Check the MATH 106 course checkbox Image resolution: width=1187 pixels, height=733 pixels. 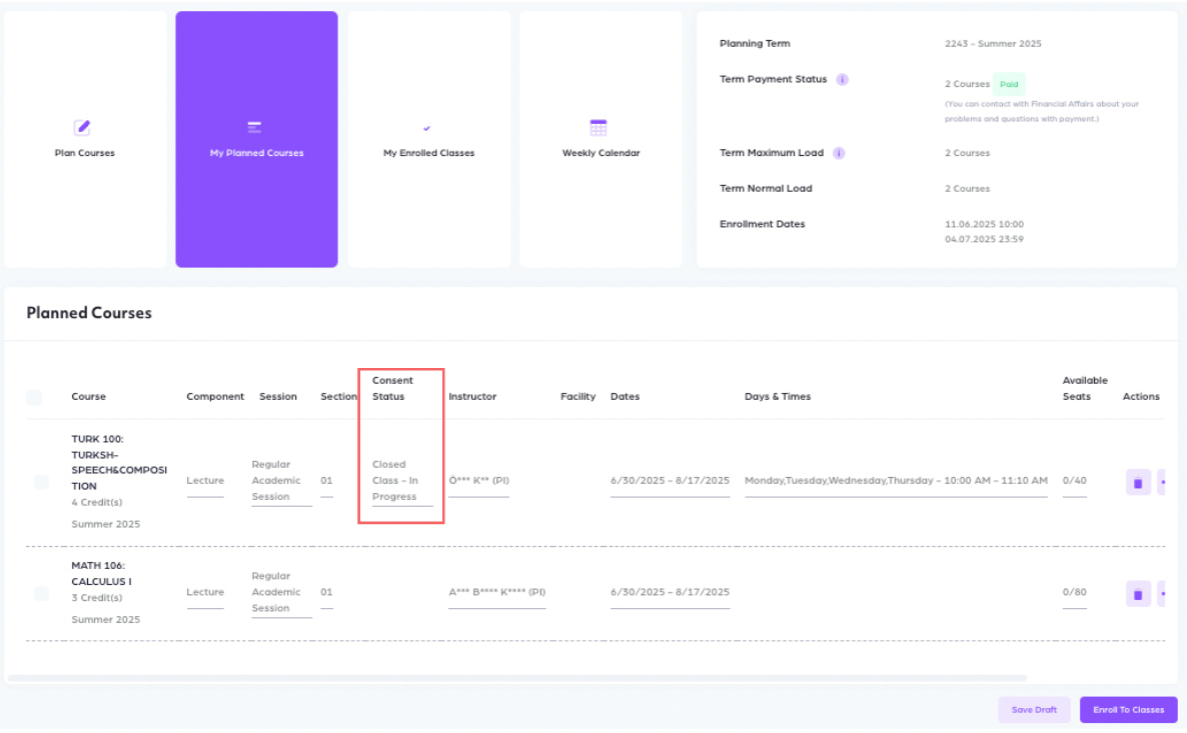pos(42,594)
